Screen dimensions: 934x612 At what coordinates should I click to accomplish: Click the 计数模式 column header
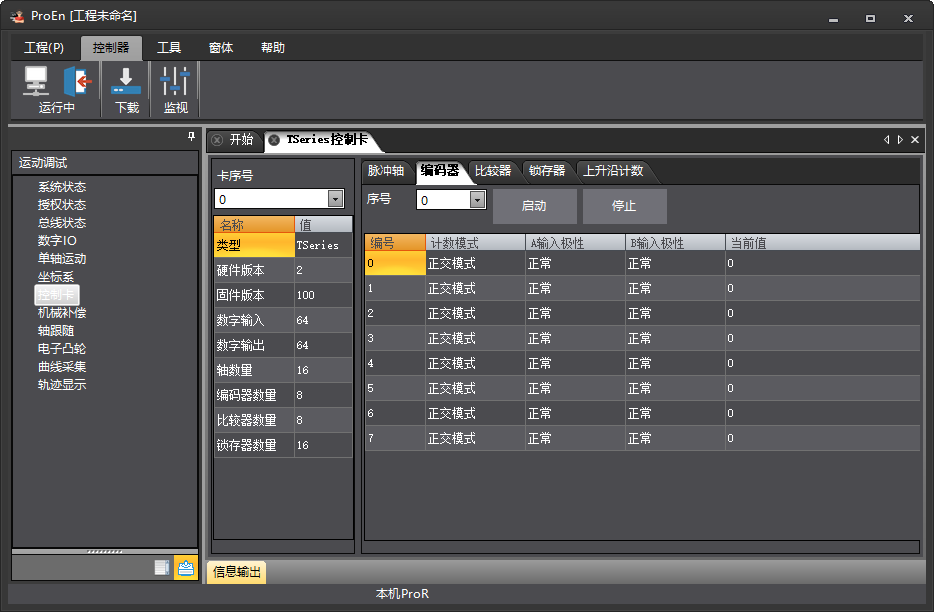point(475,243)
